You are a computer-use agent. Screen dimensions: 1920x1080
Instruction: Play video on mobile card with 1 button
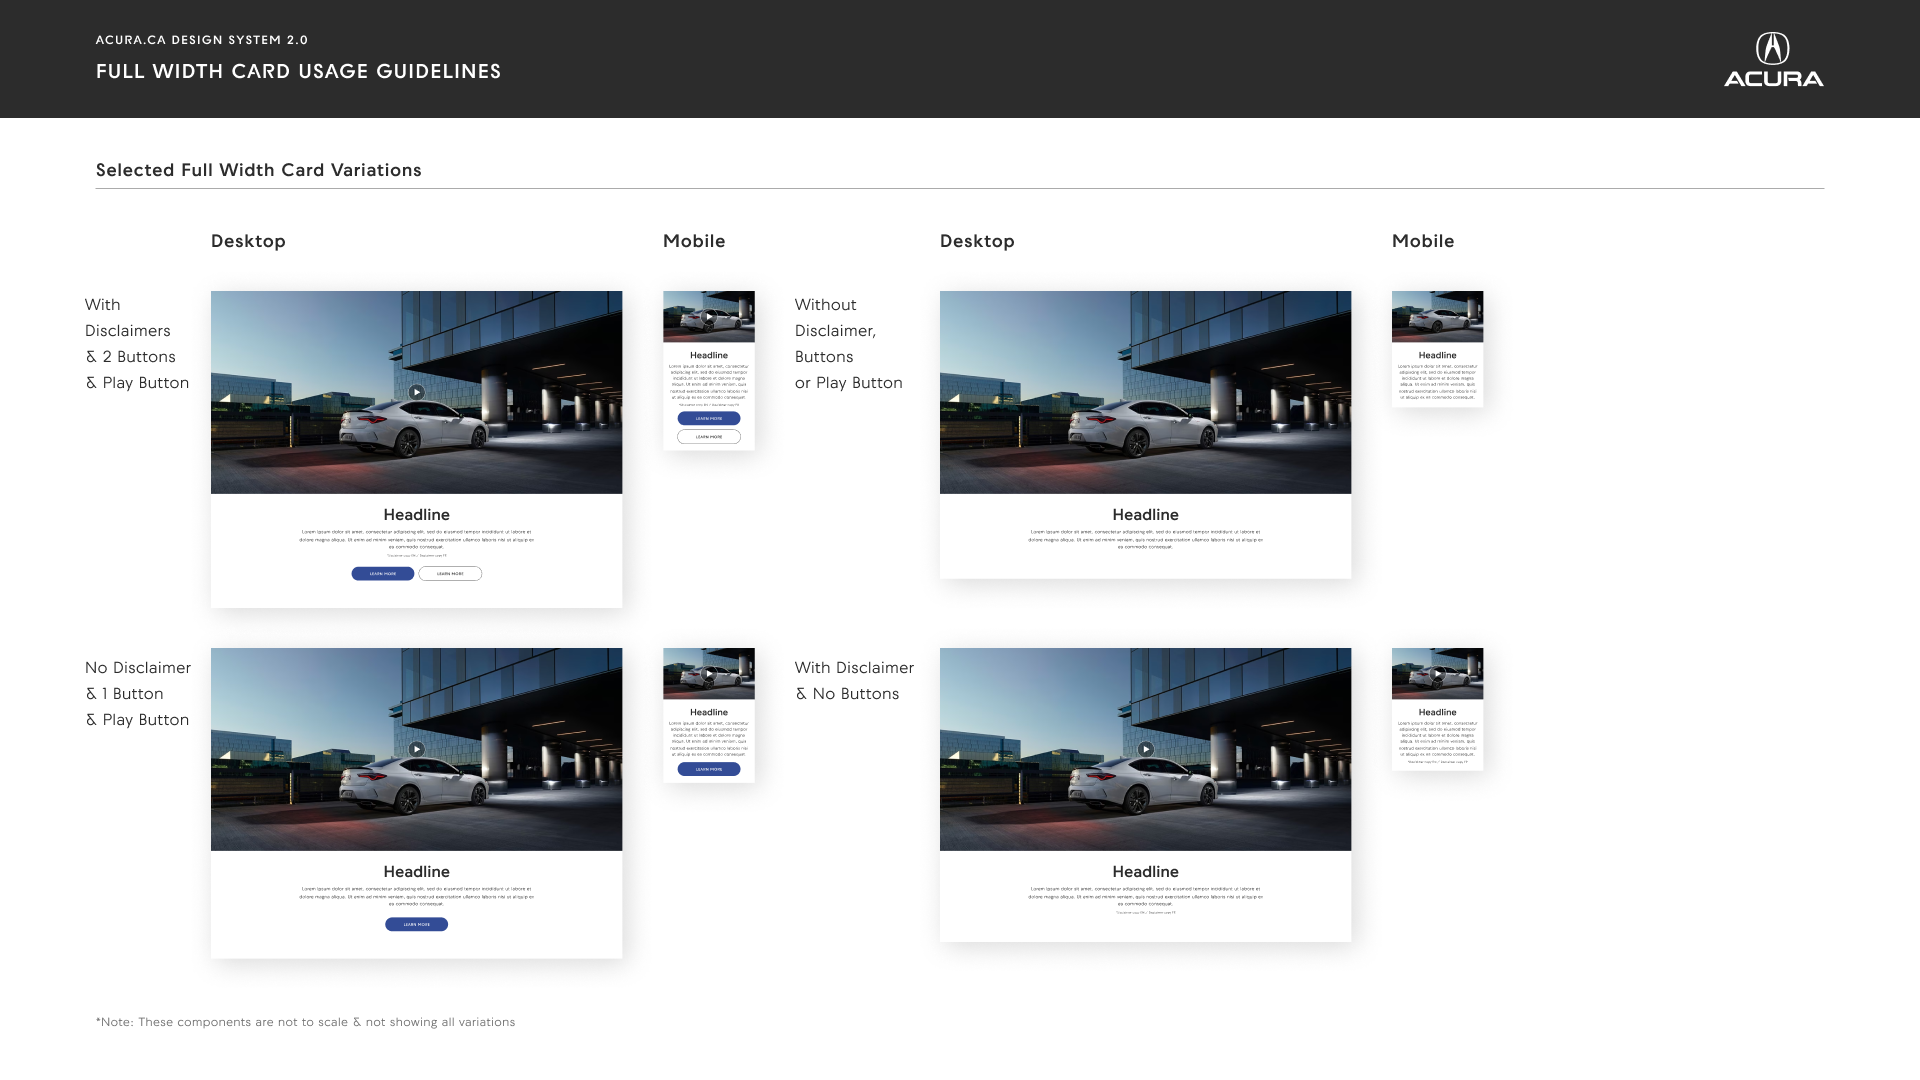709,674
